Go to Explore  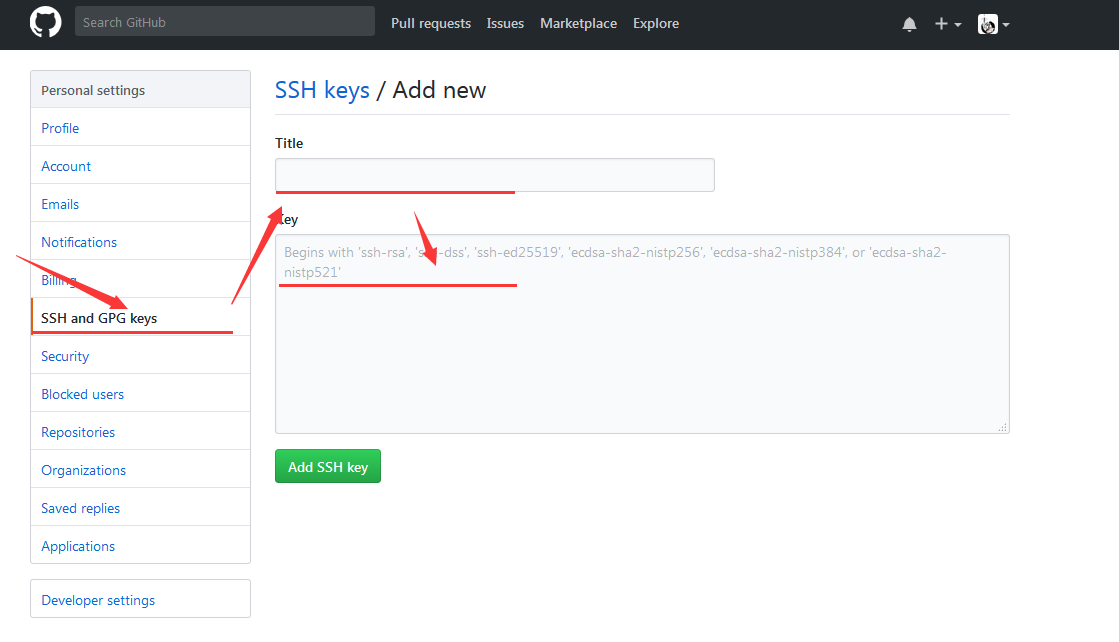pyautogui.click(x=656, y=23)
